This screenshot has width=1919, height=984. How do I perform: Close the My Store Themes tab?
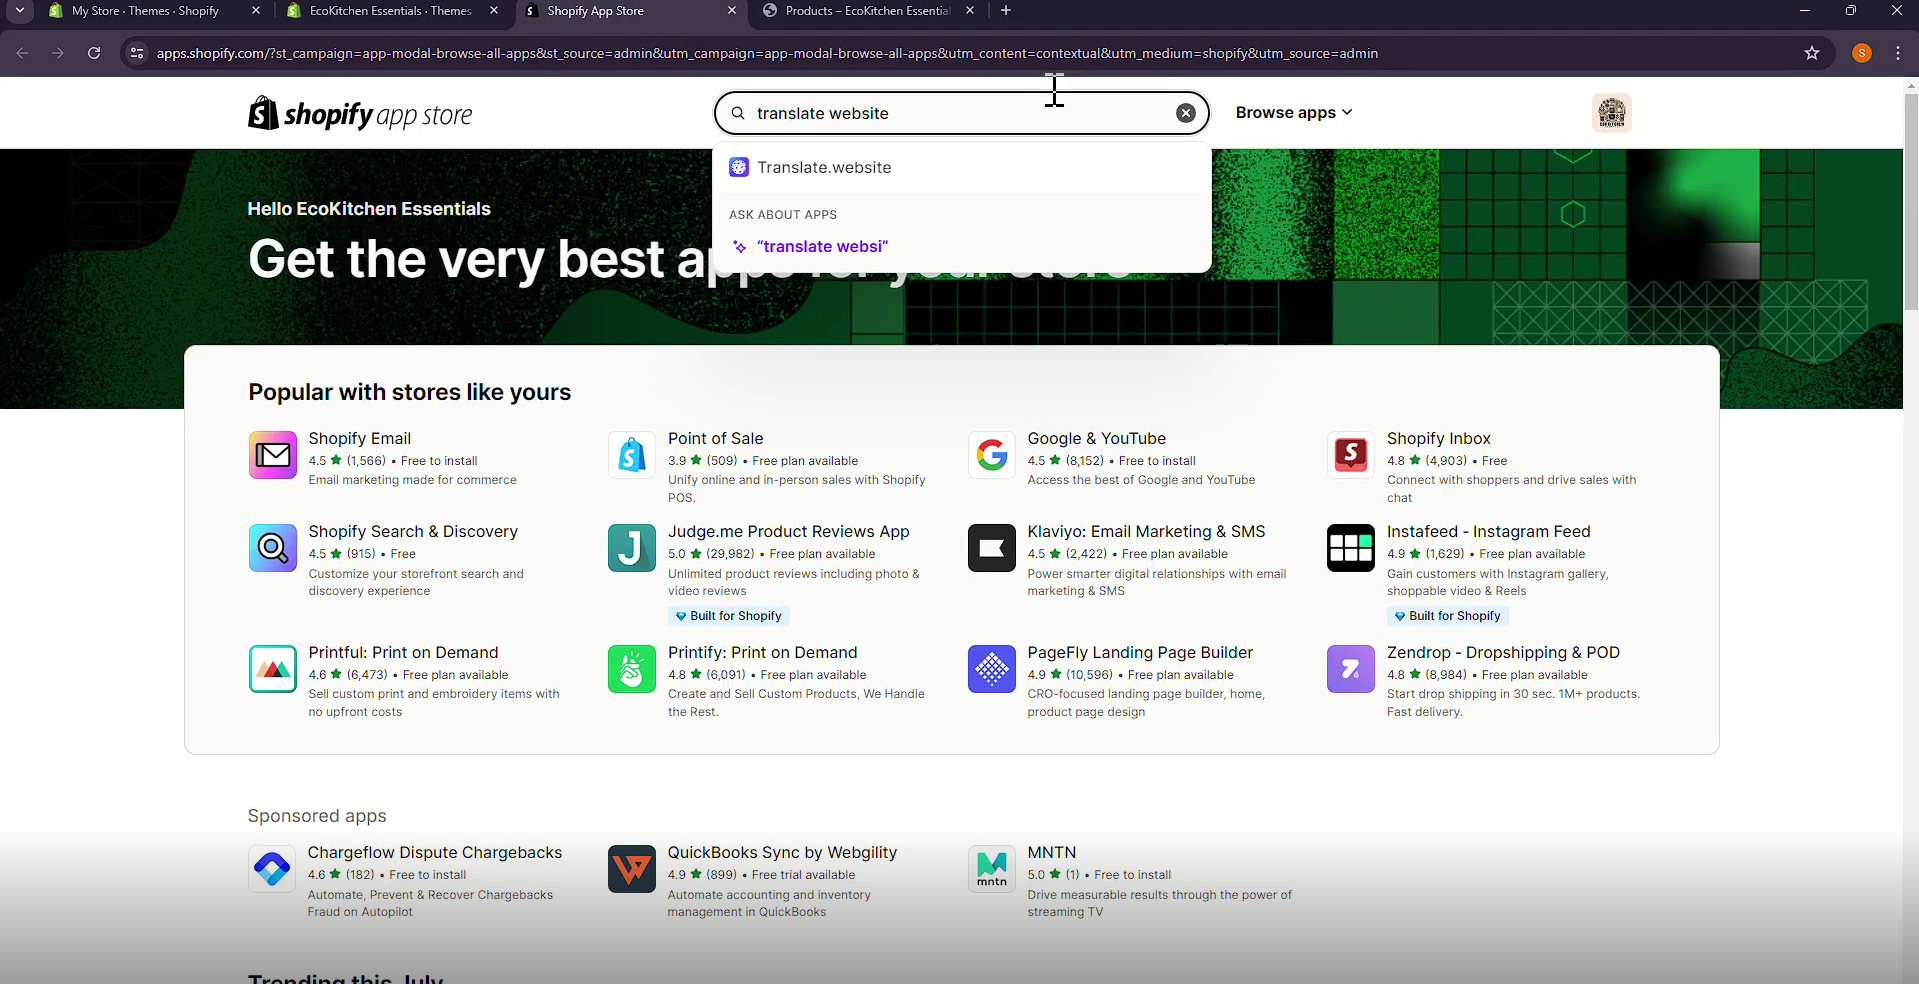(x=256, y=11)
